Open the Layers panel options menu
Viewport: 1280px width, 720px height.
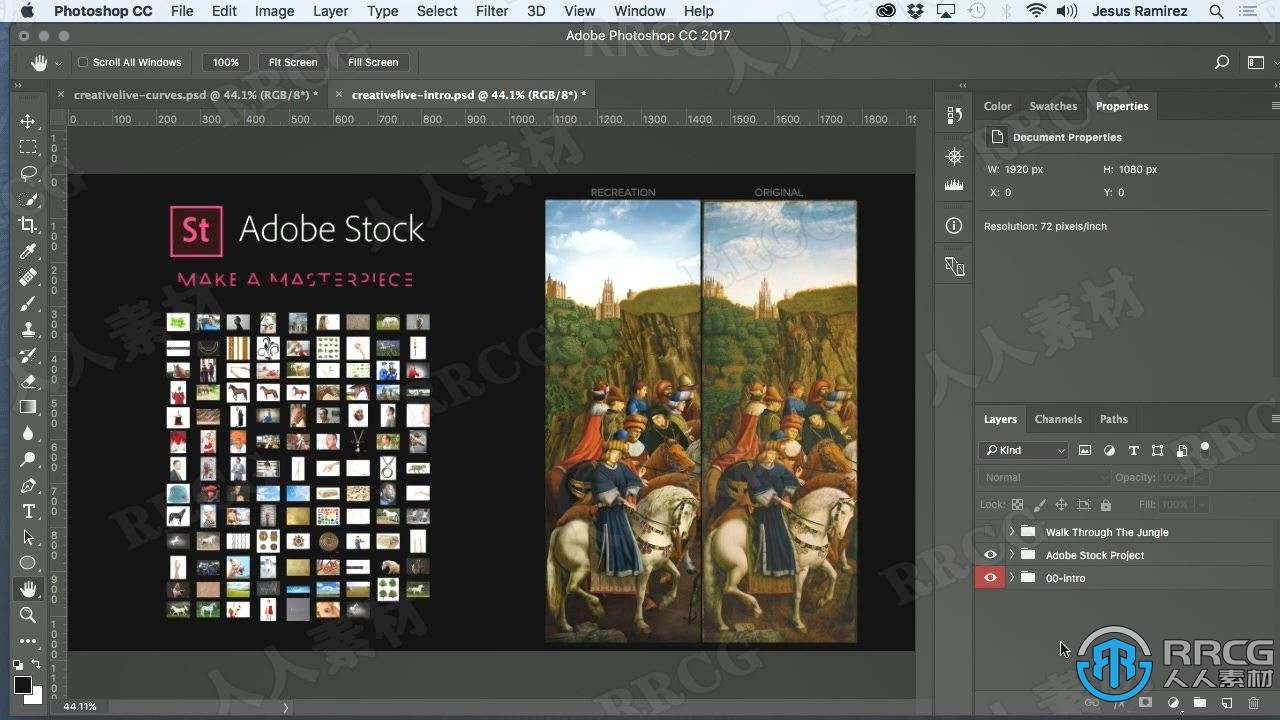(1274, 419)
